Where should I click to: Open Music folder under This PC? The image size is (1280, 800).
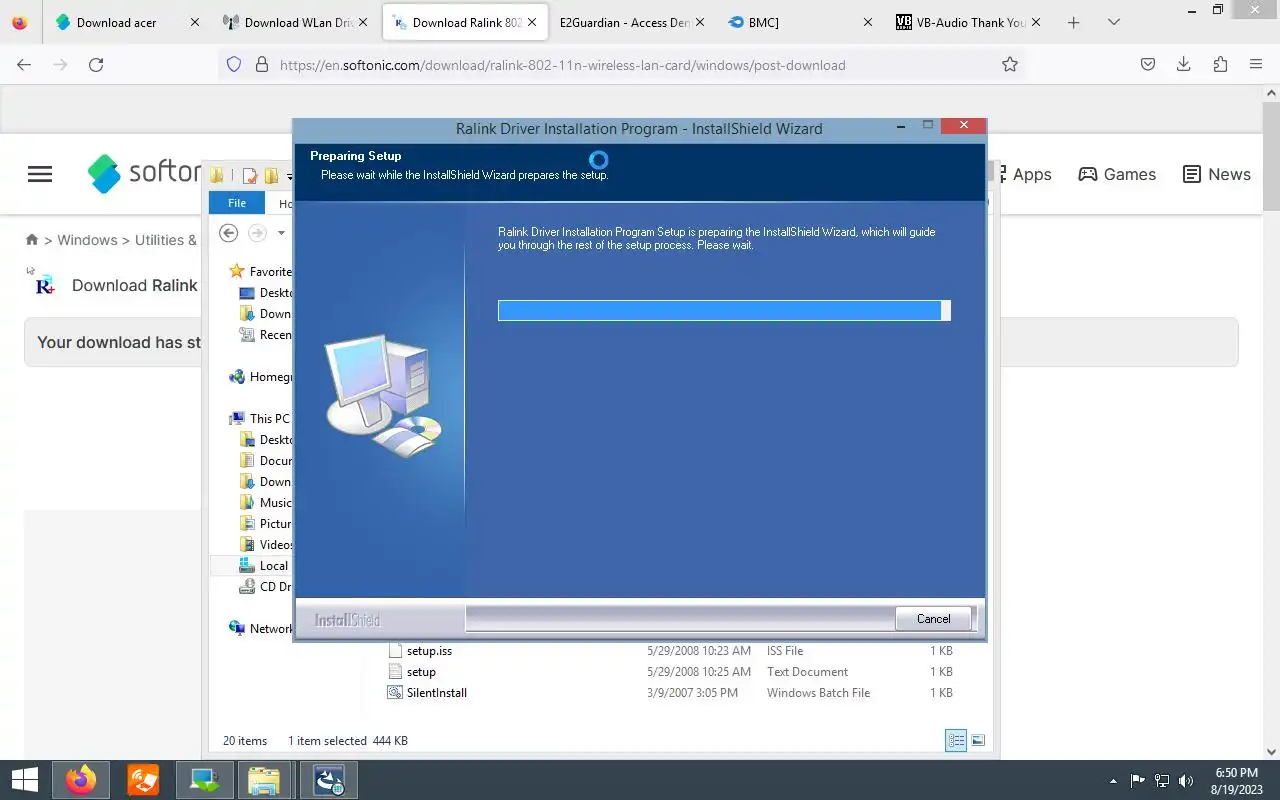click(266, 503)
